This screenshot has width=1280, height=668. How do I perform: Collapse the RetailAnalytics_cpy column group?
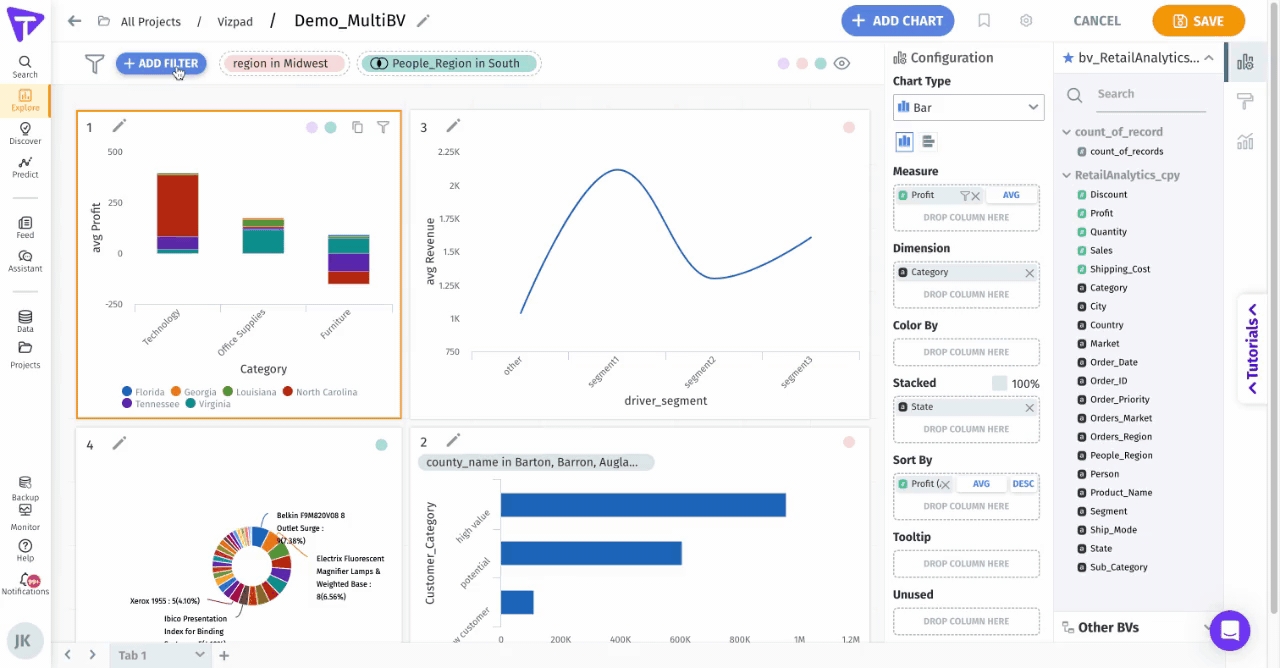[x=1067, y=175]
